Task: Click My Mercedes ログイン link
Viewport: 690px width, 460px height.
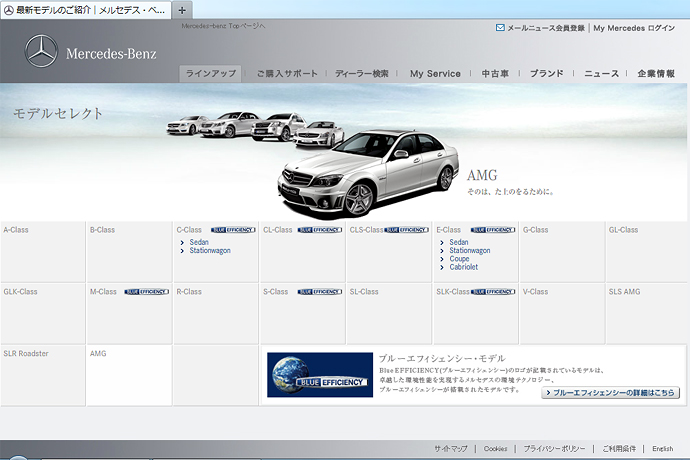Action: (634, 28)
